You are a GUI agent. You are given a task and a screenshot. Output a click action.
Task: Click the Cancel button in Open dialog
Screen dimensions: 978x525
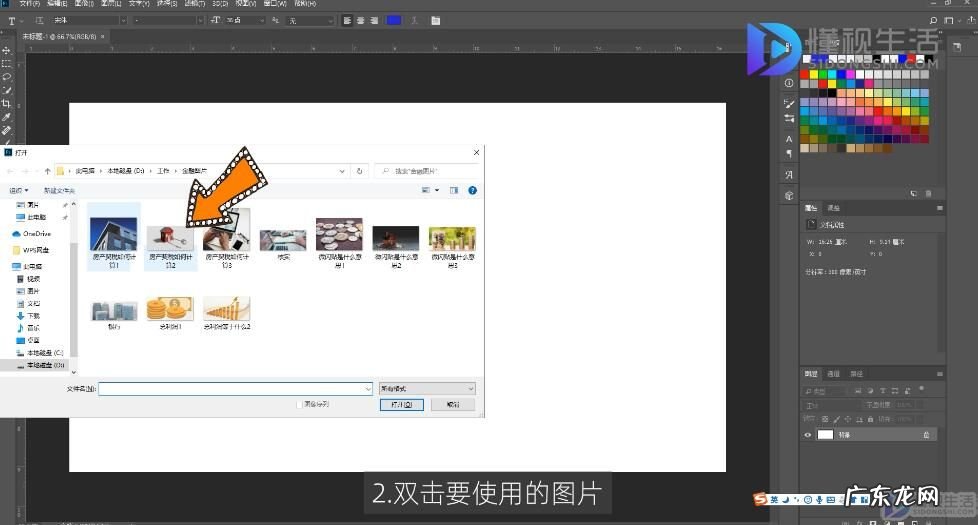[453, 405]
